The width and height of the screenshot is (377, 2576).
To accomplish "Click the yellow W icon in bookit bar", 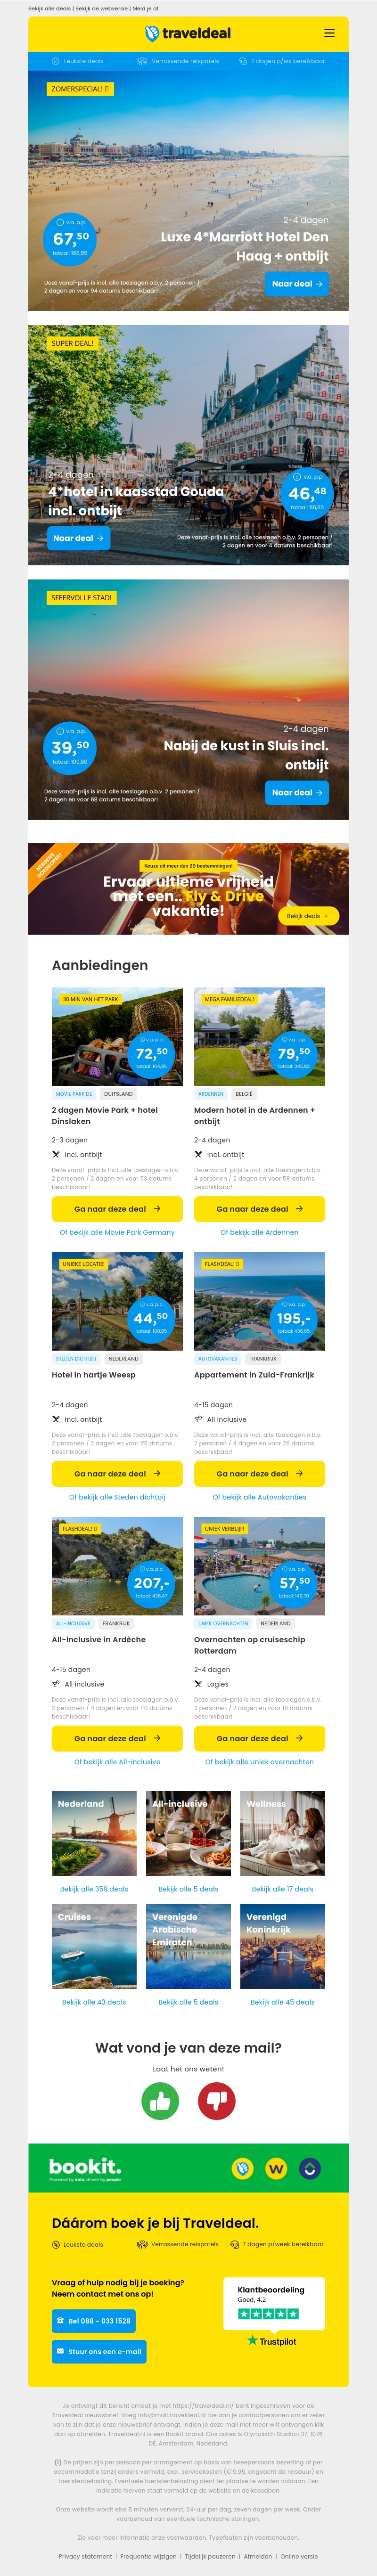I will coord(276,2168).
